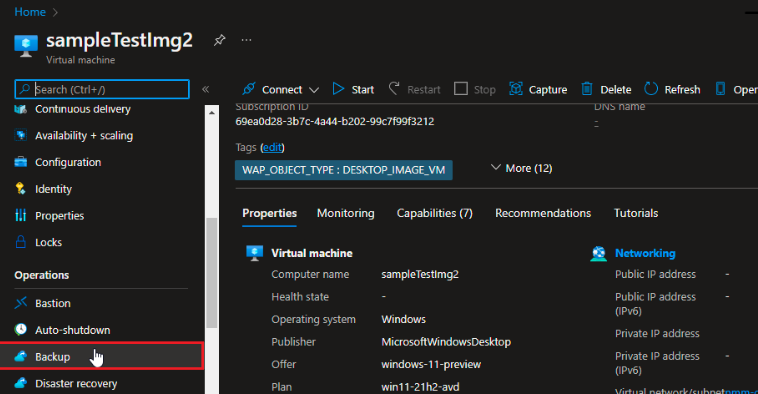Click the sidebar scrollbar up arrow

pyautogui.click(x=212, y=113)
